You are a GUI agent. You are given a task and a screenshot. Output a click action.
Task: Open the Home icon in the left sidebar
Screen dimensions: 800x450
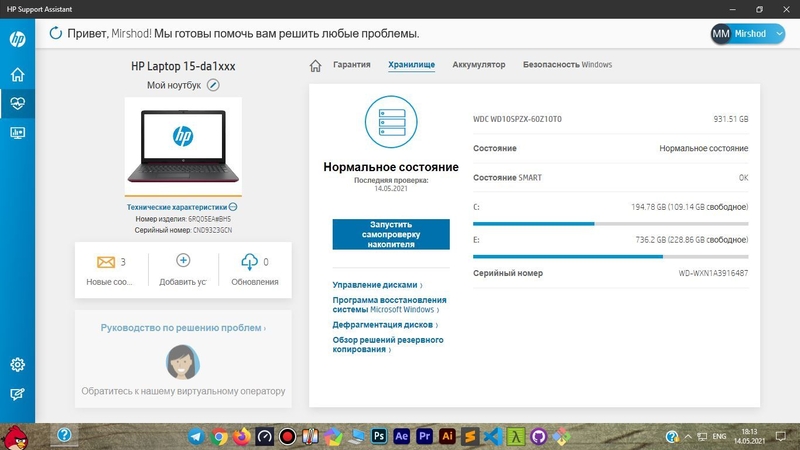point(17,74)
